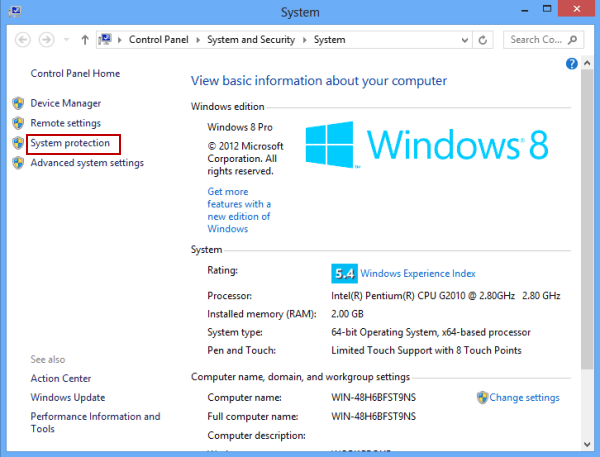This screenshot has height=457, width=600.
Task: Click the Windows 8 Pro edition text
Action: pyautogui.click(x=240, y=127)
